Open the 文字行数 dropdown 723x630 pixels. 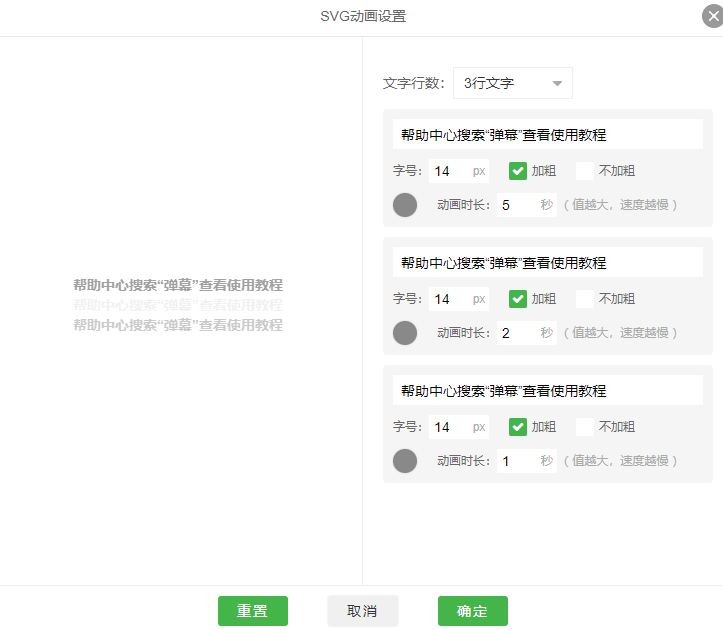click(x=512, y=84)
